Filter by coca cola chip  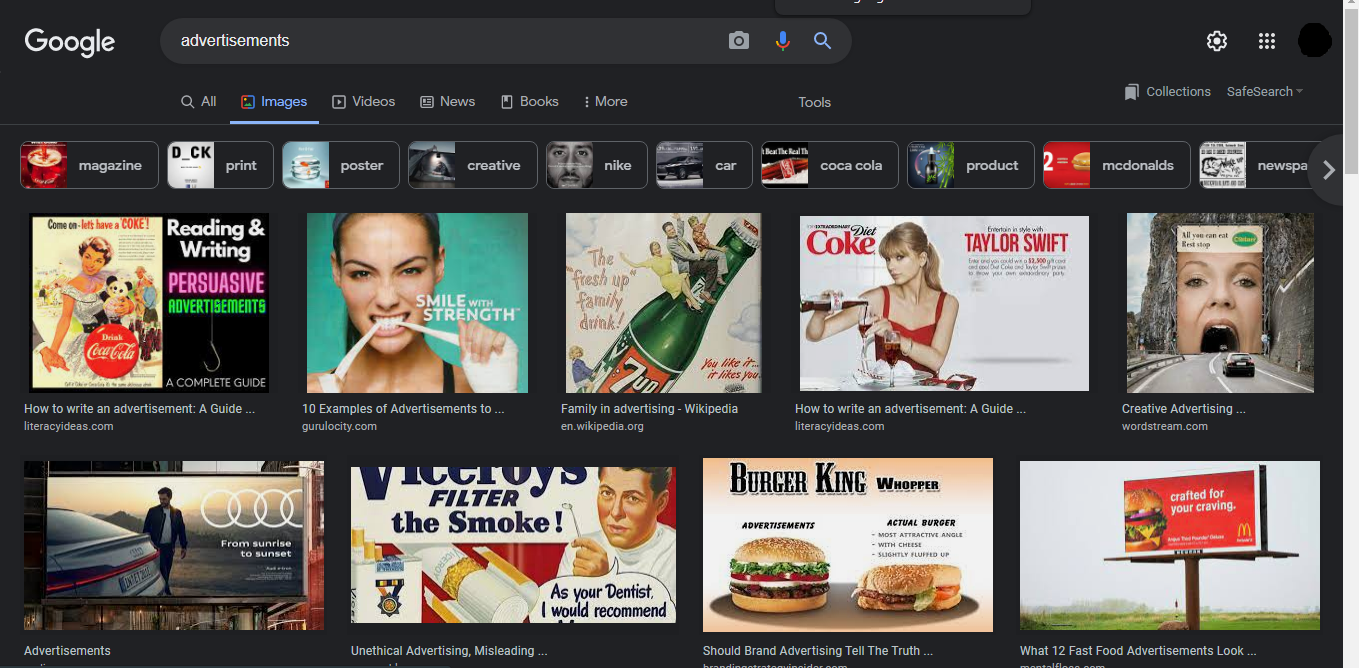coord(830,165)
